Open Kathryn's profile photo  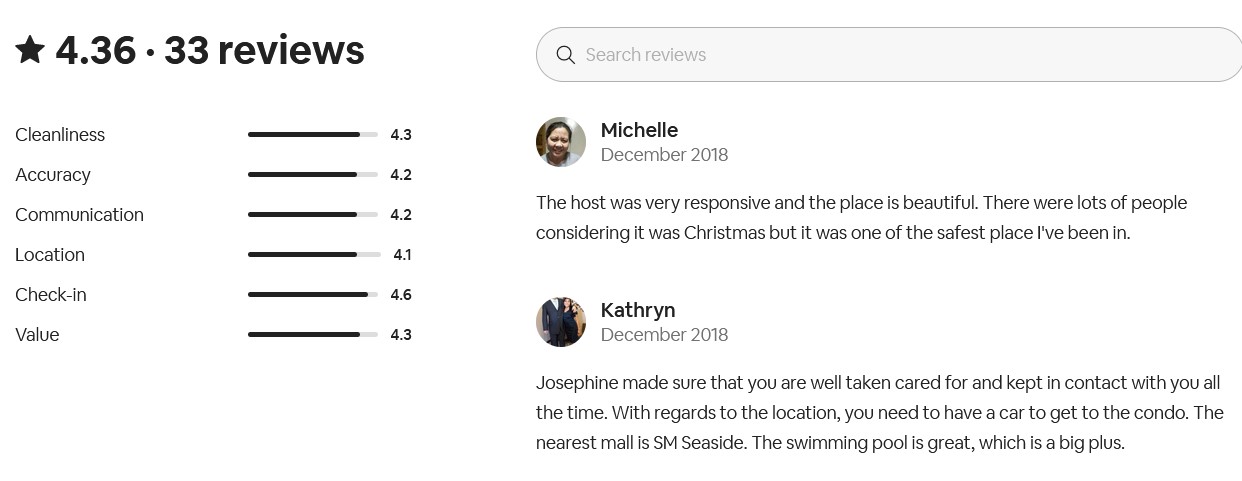coord(561,322)
